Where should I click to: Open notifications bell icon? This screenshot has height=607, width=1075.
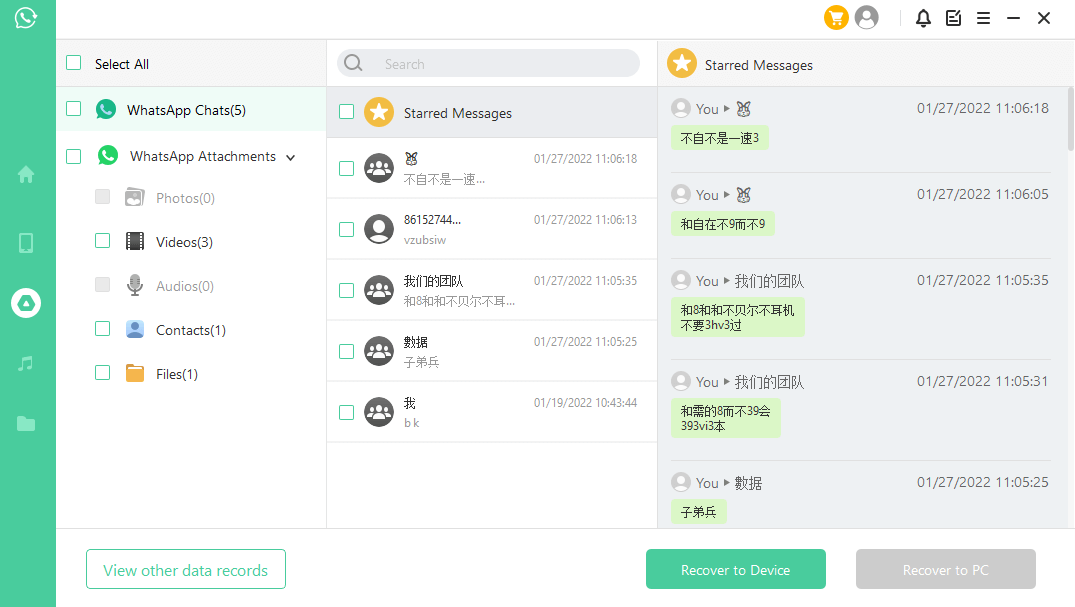pos(923,18)
